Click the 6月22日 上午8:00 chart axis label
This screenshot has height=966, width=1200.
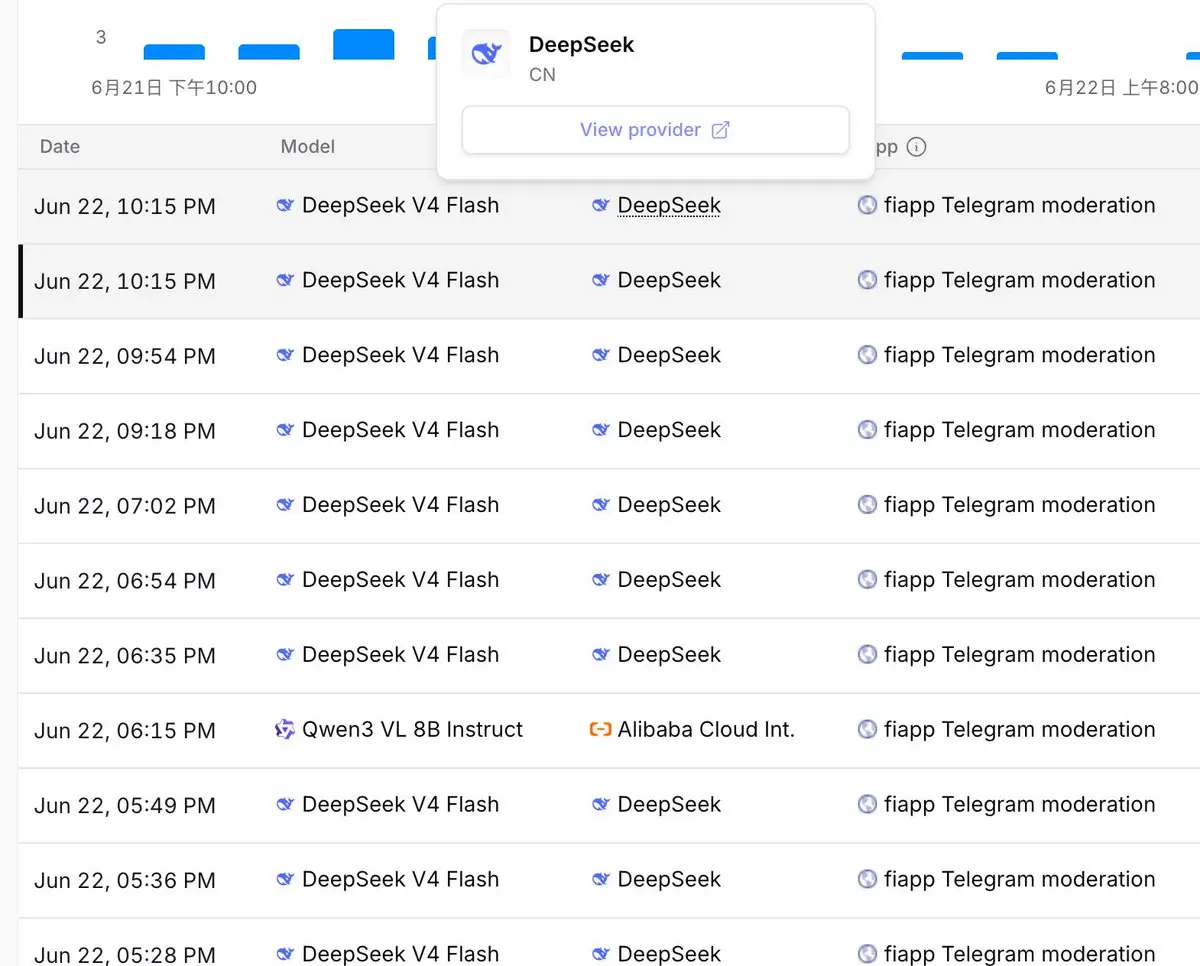[x=1121, y=88]
